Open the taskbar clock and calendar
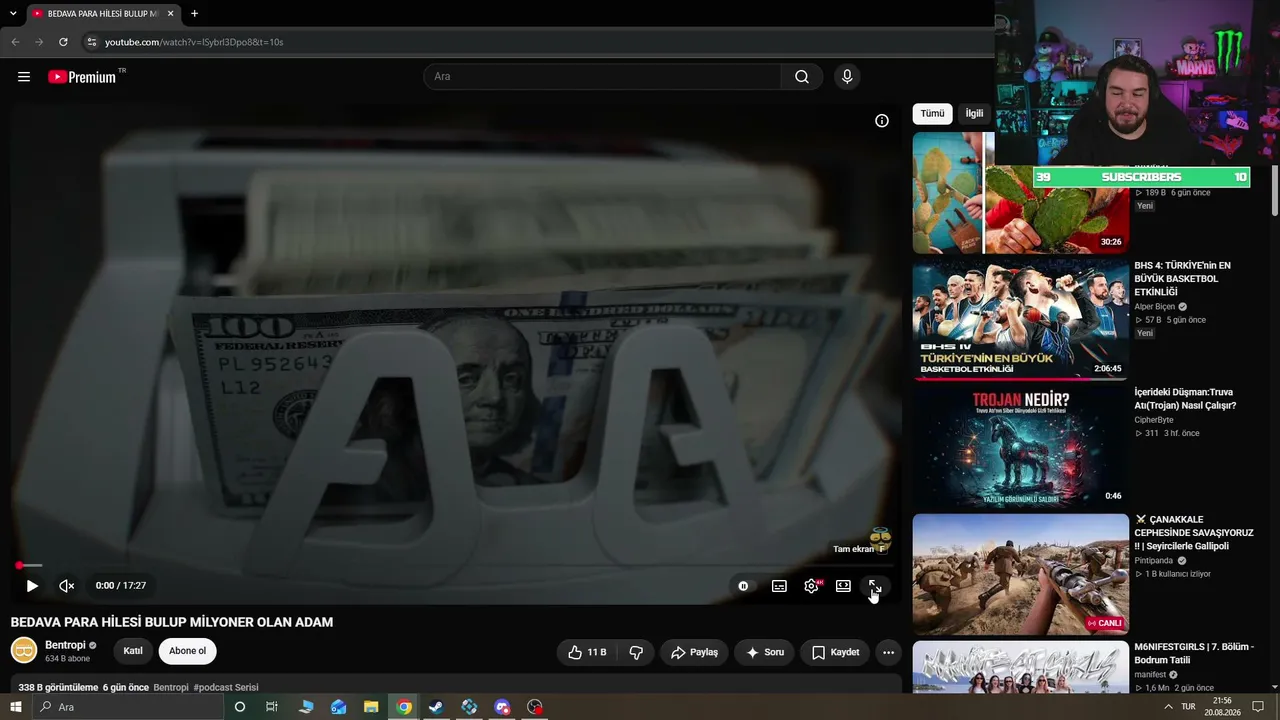The image size is (1280, 720). [x=1222, y=707]
